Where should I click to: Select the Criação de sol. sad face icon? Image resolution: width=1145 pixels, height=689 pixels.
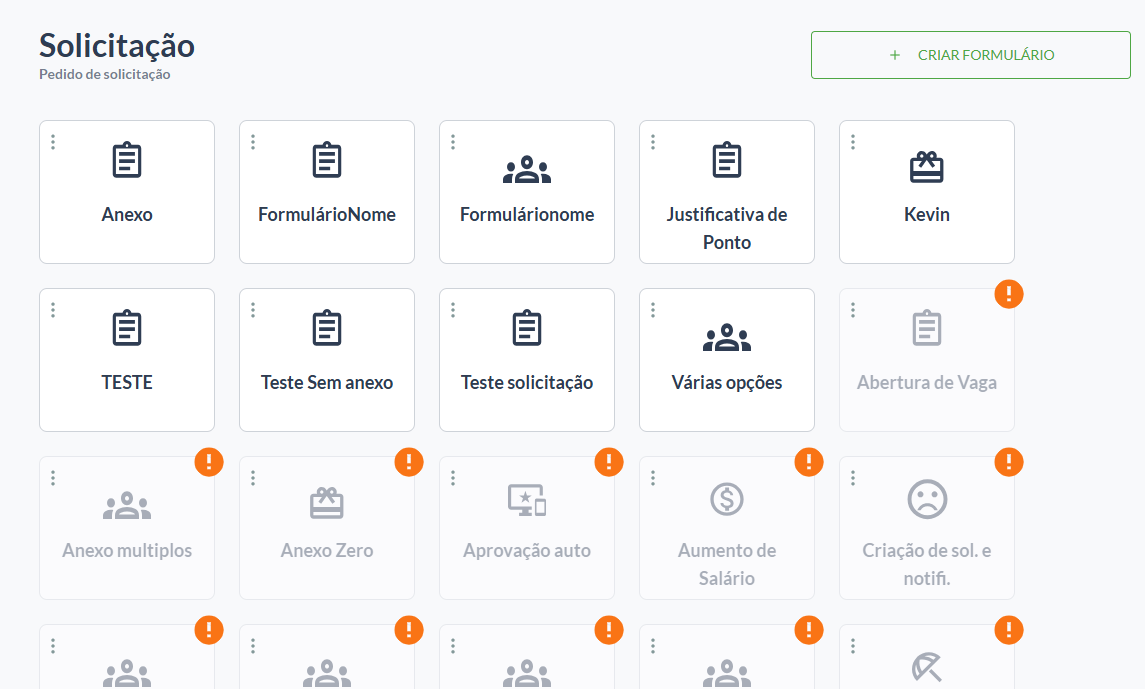pos(927,499)
